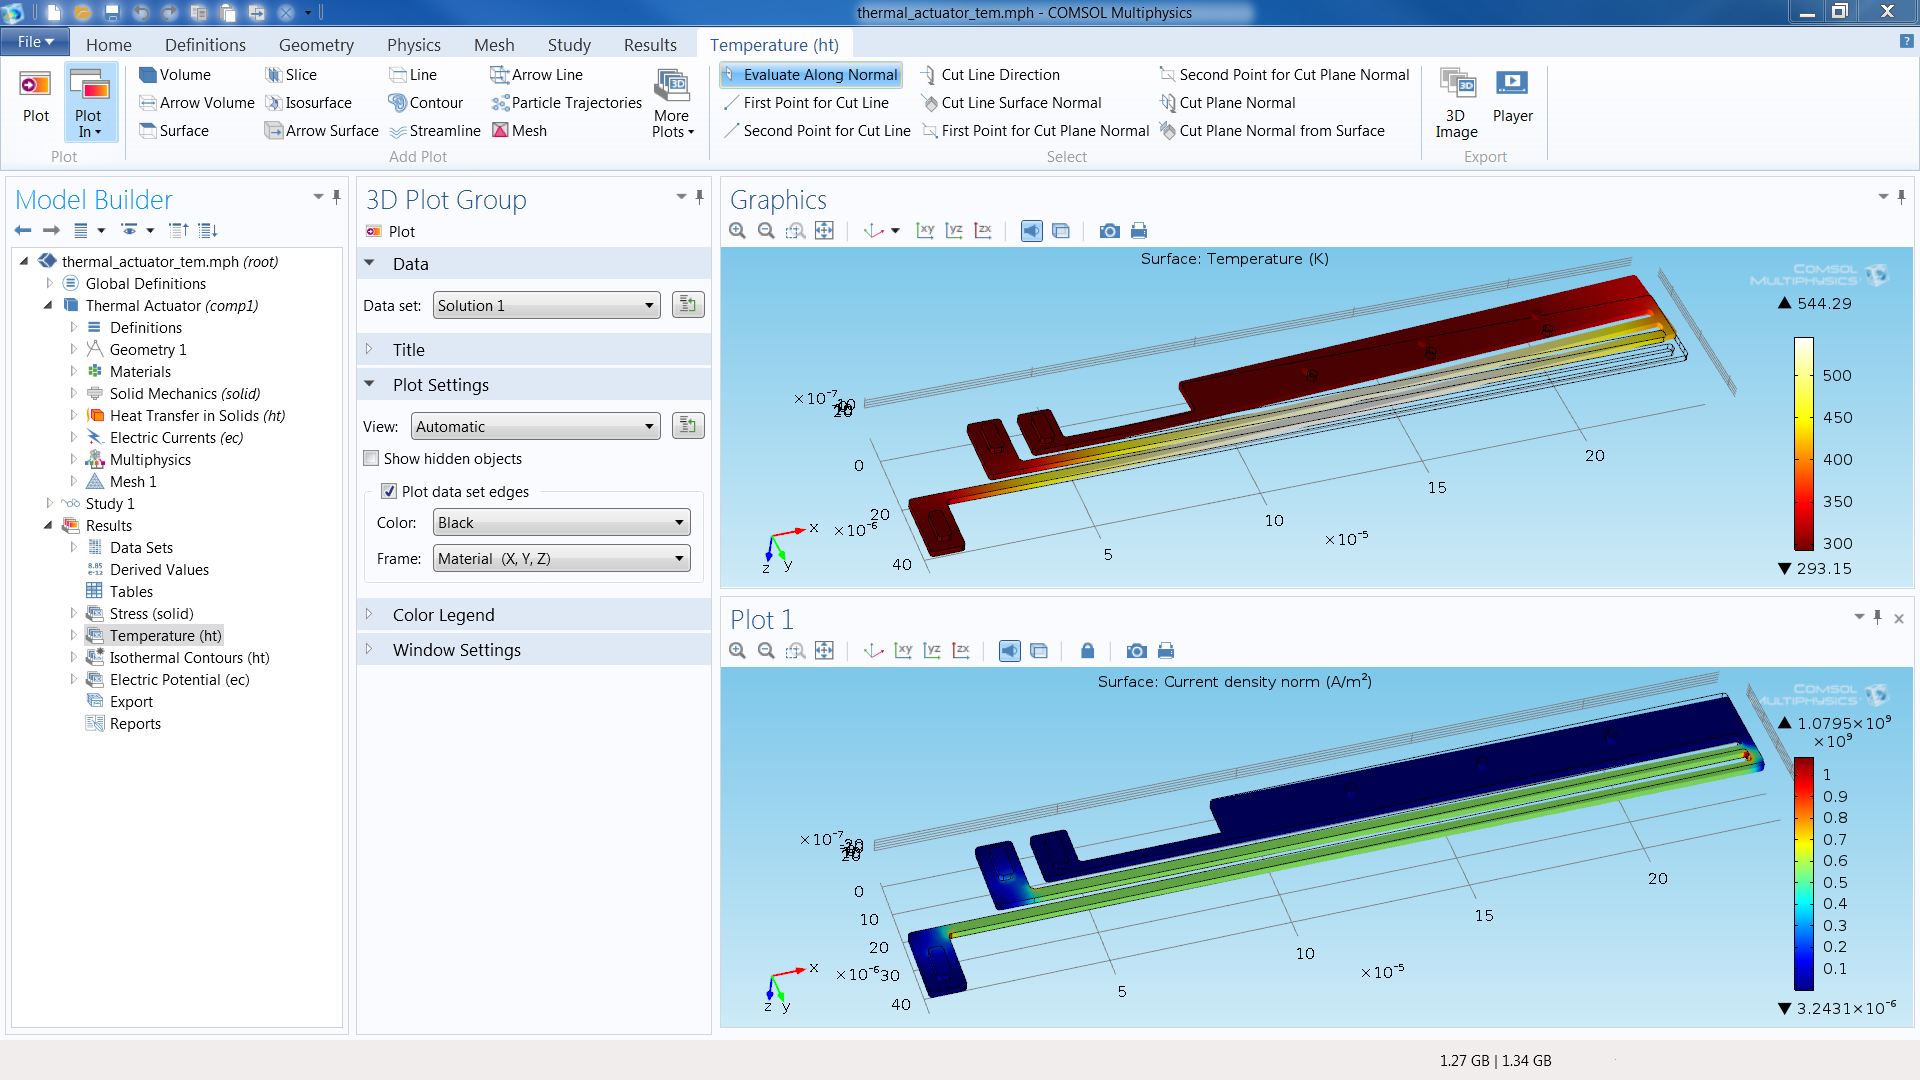Switch Graphics to XY view

[x=926, y=231]
